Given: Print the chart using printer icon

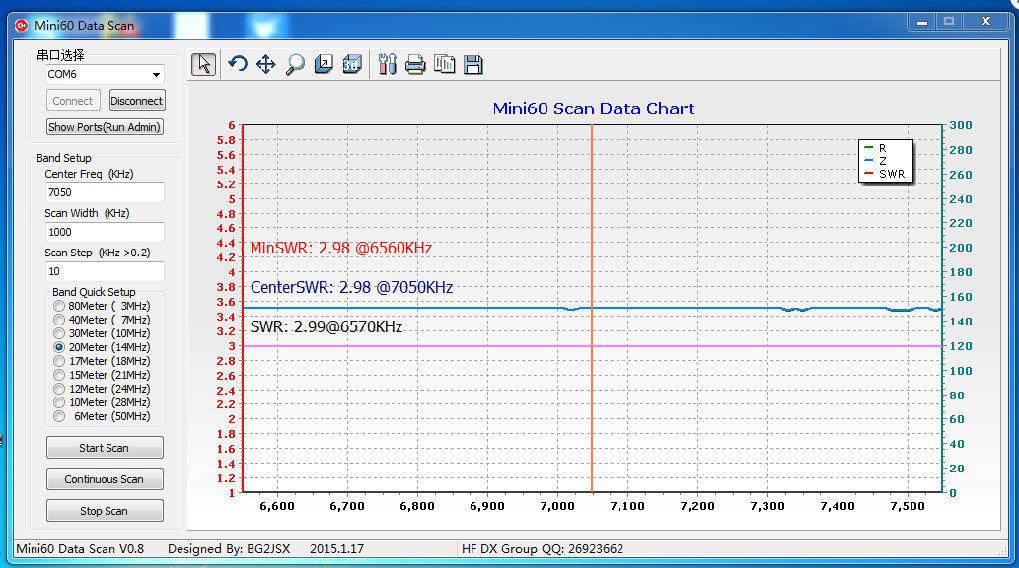Looking at the screenshot, I should point(416,65).
